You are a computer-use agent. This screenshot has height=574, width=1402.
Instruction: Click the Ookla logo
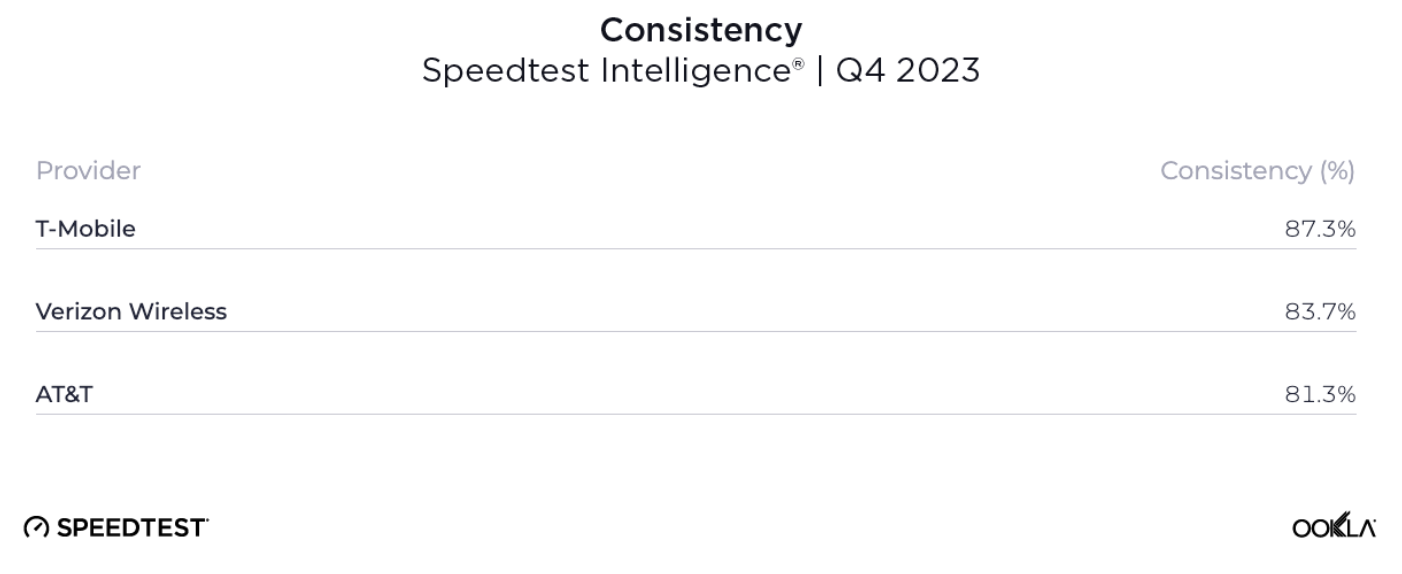tap(1334, 527)
